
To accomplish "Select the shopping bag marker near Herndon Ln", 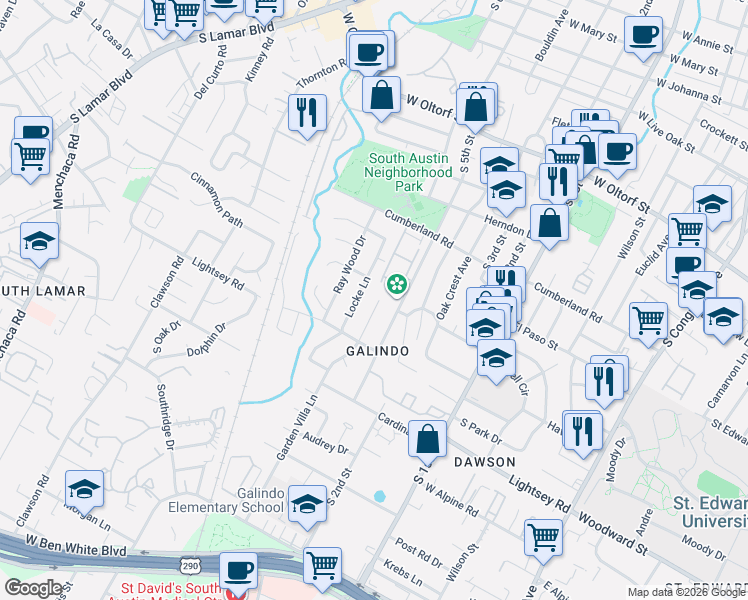I will [549, 224].
